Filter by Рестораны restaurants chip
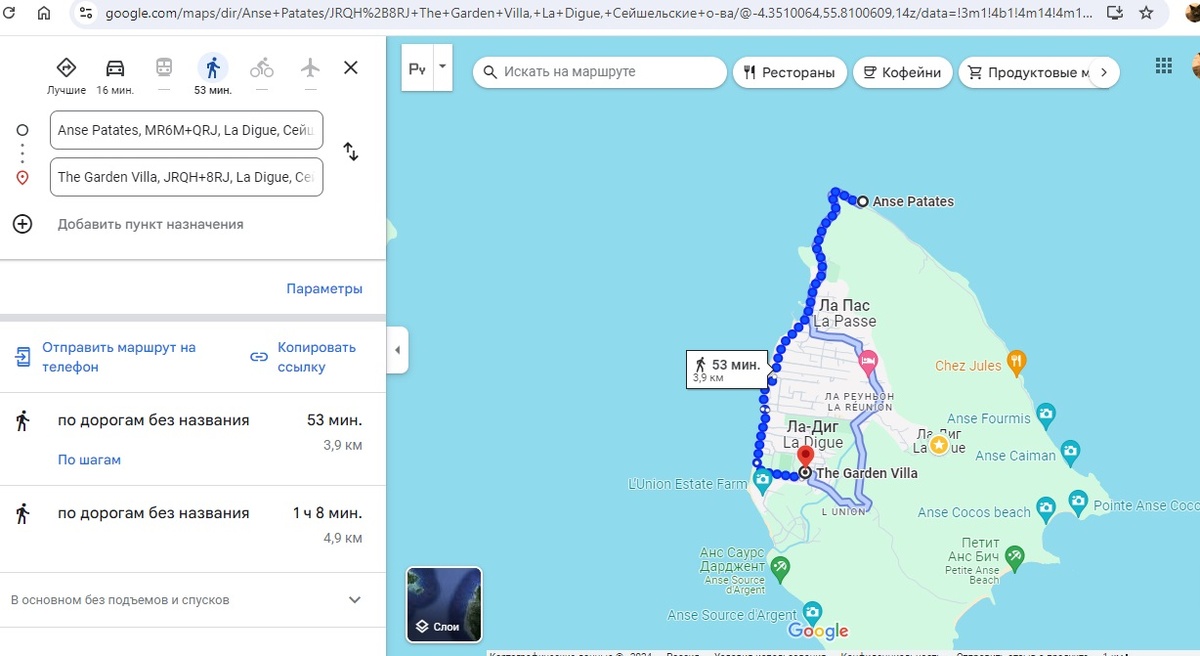 pos(790,72)
